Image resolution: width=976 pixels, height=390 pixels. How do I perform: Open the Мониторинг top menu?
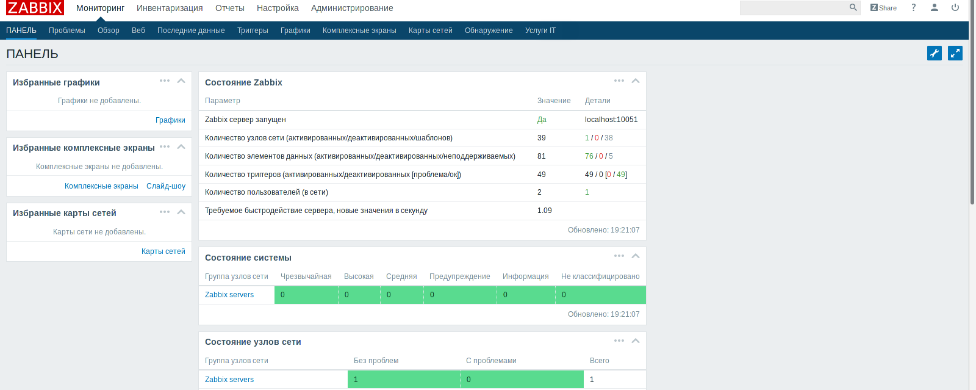point(100,8)
